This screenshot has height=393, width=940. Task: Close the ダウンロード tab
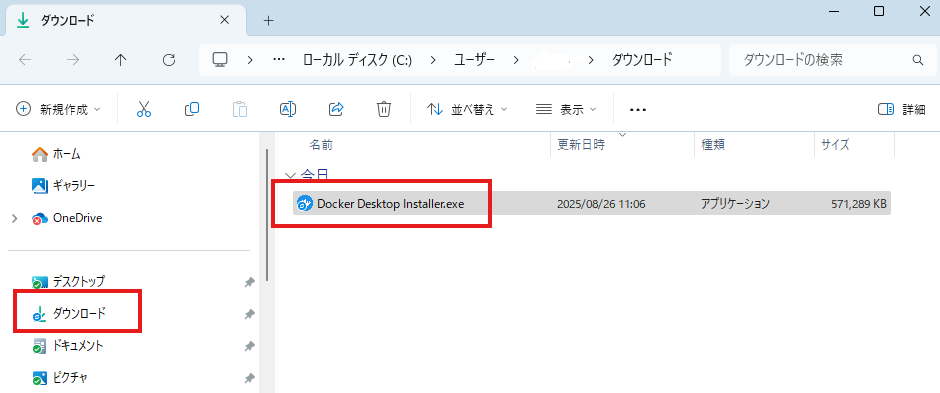click(224, 20)
